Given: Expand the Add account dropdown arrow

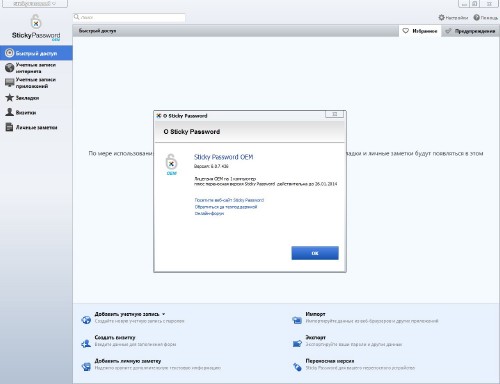Looking at the screenshot, I should click(x=164, y=314).
